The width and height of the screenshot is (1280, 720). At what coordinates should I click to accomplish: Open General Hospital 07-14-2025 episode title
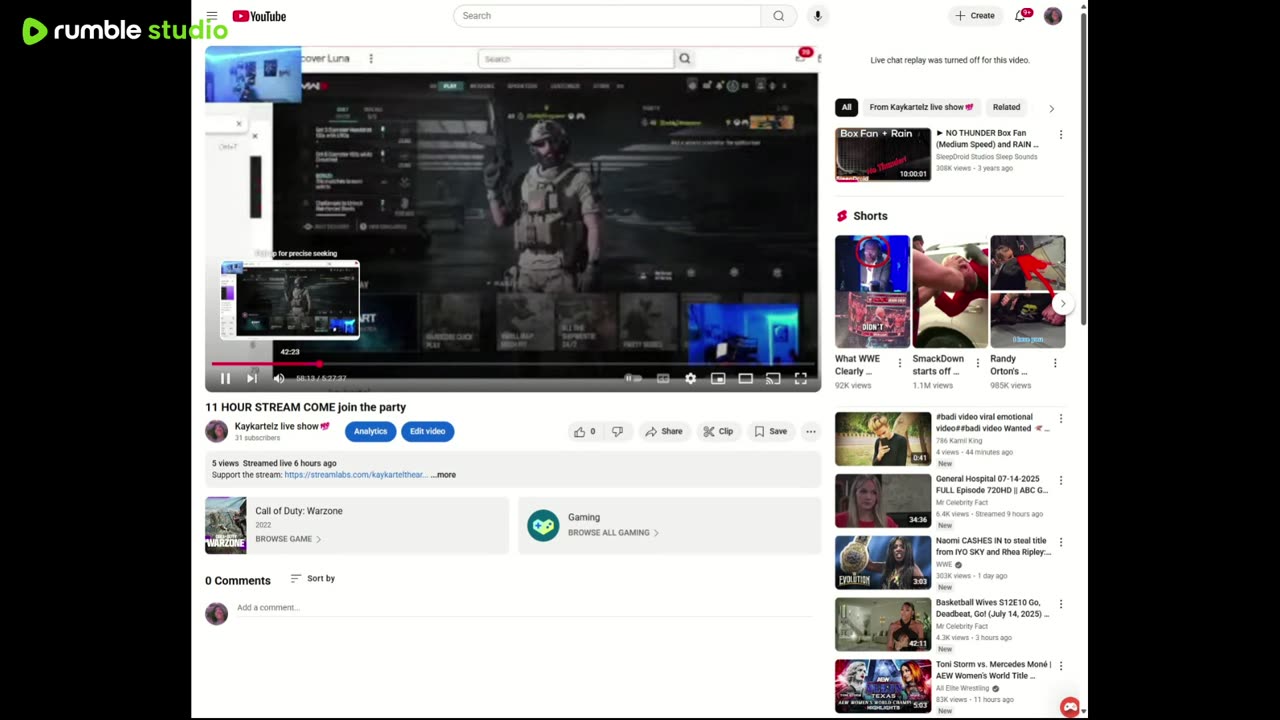(992, 484)
